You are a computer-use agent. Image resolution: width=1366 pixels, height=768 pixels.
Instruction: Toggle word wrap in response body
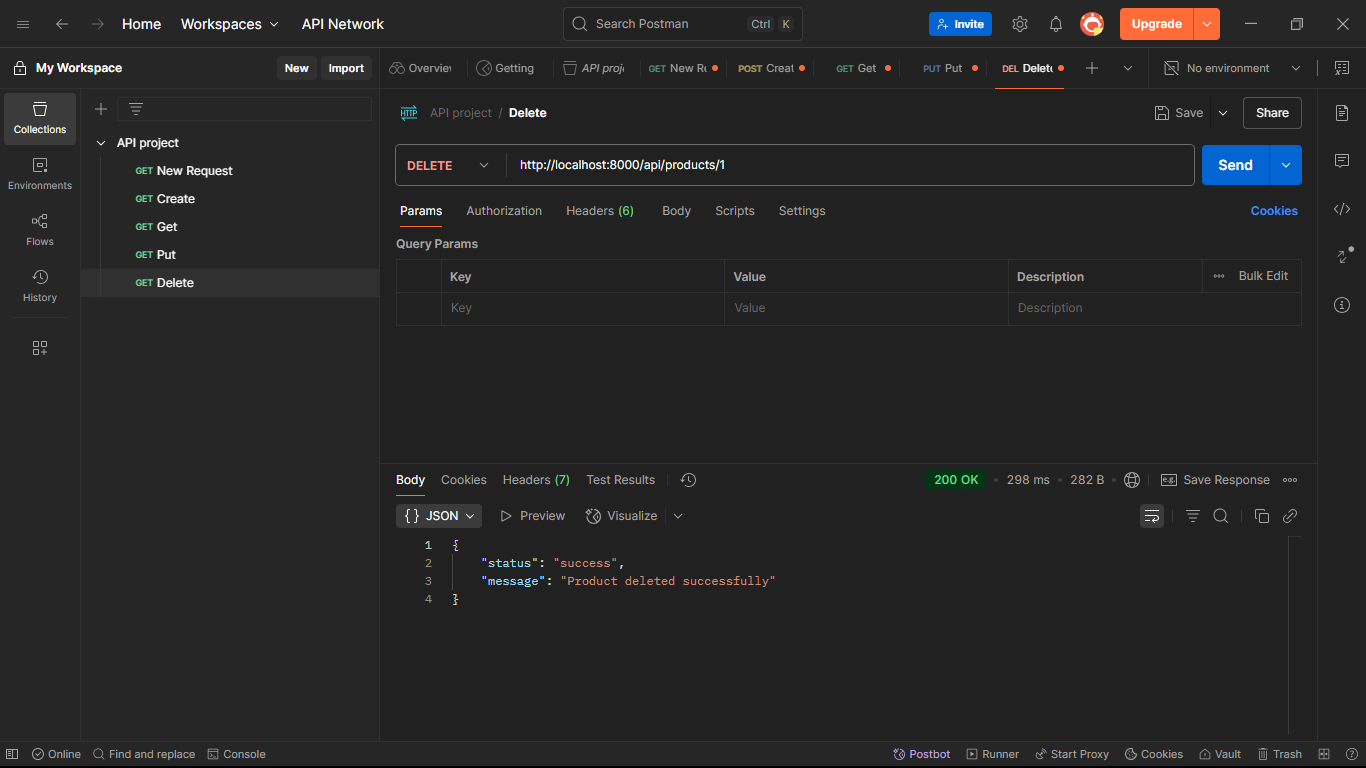(x=1152, y=516)
